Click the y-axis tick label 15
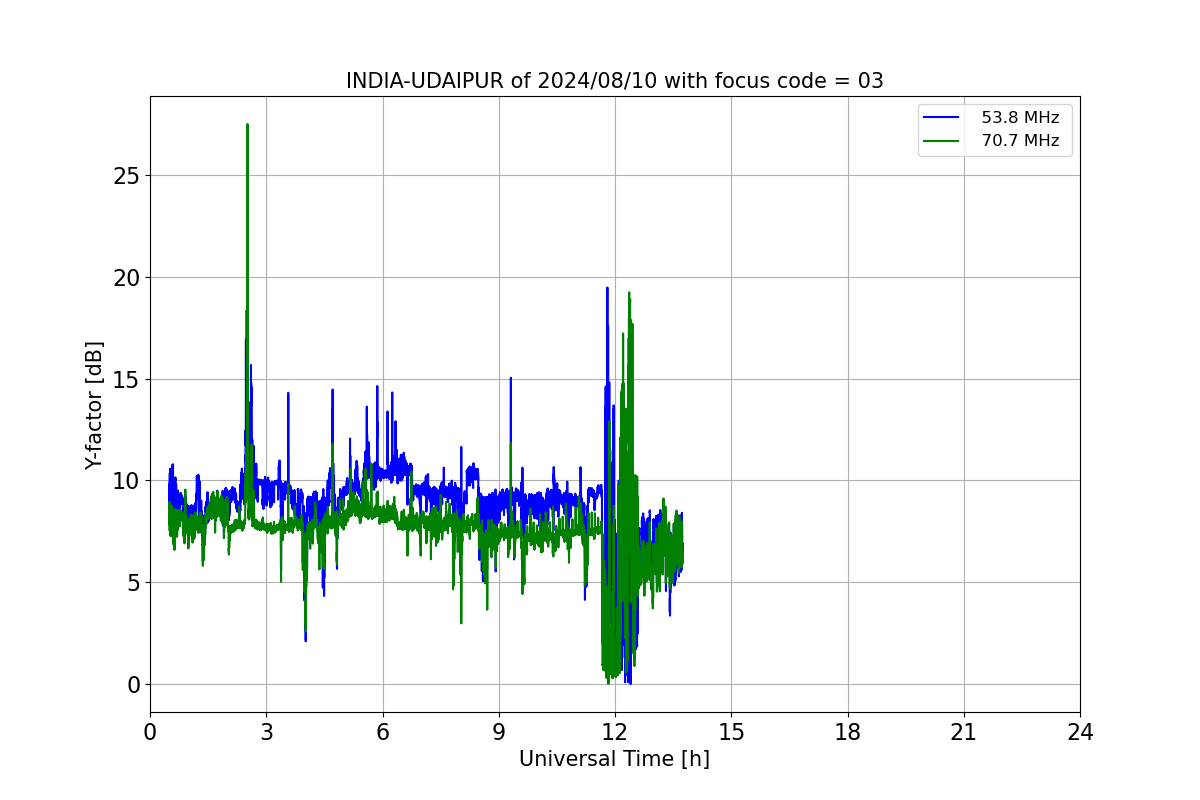The height and width of the screenshot is (800, 1200). 128,380
